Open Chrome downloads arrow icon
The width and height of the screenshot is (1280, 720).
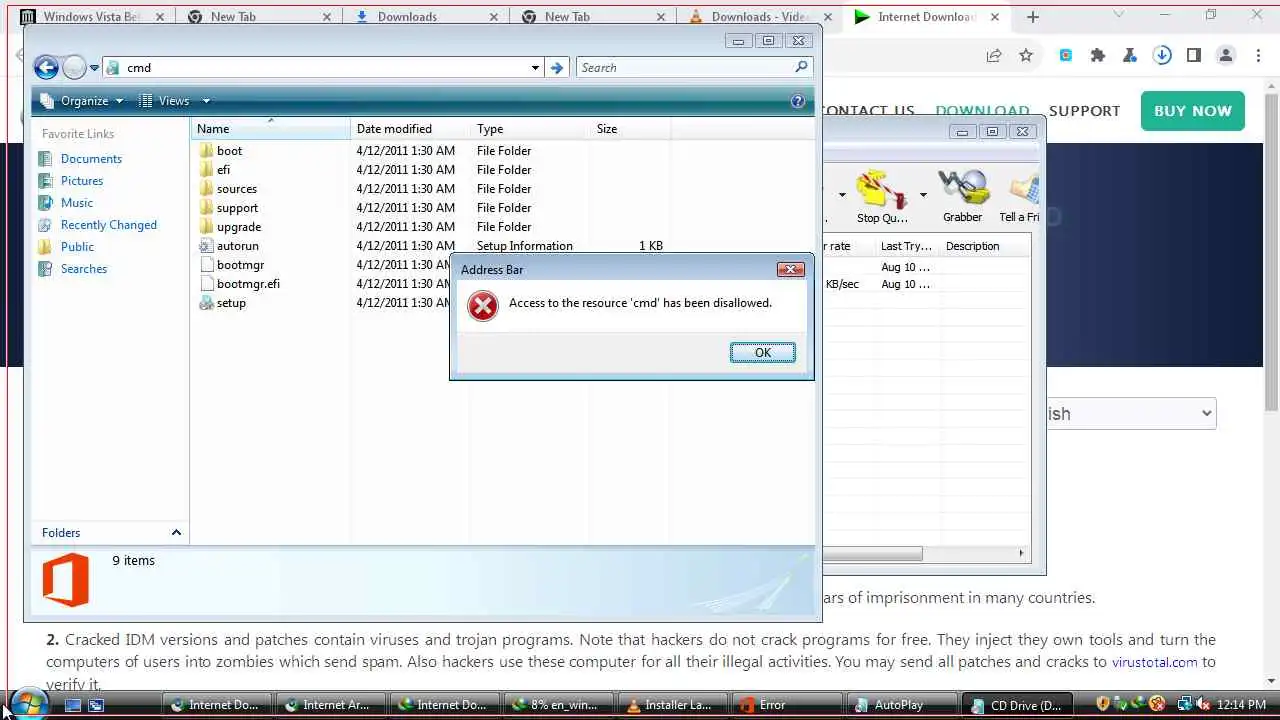pos(1162,56)
